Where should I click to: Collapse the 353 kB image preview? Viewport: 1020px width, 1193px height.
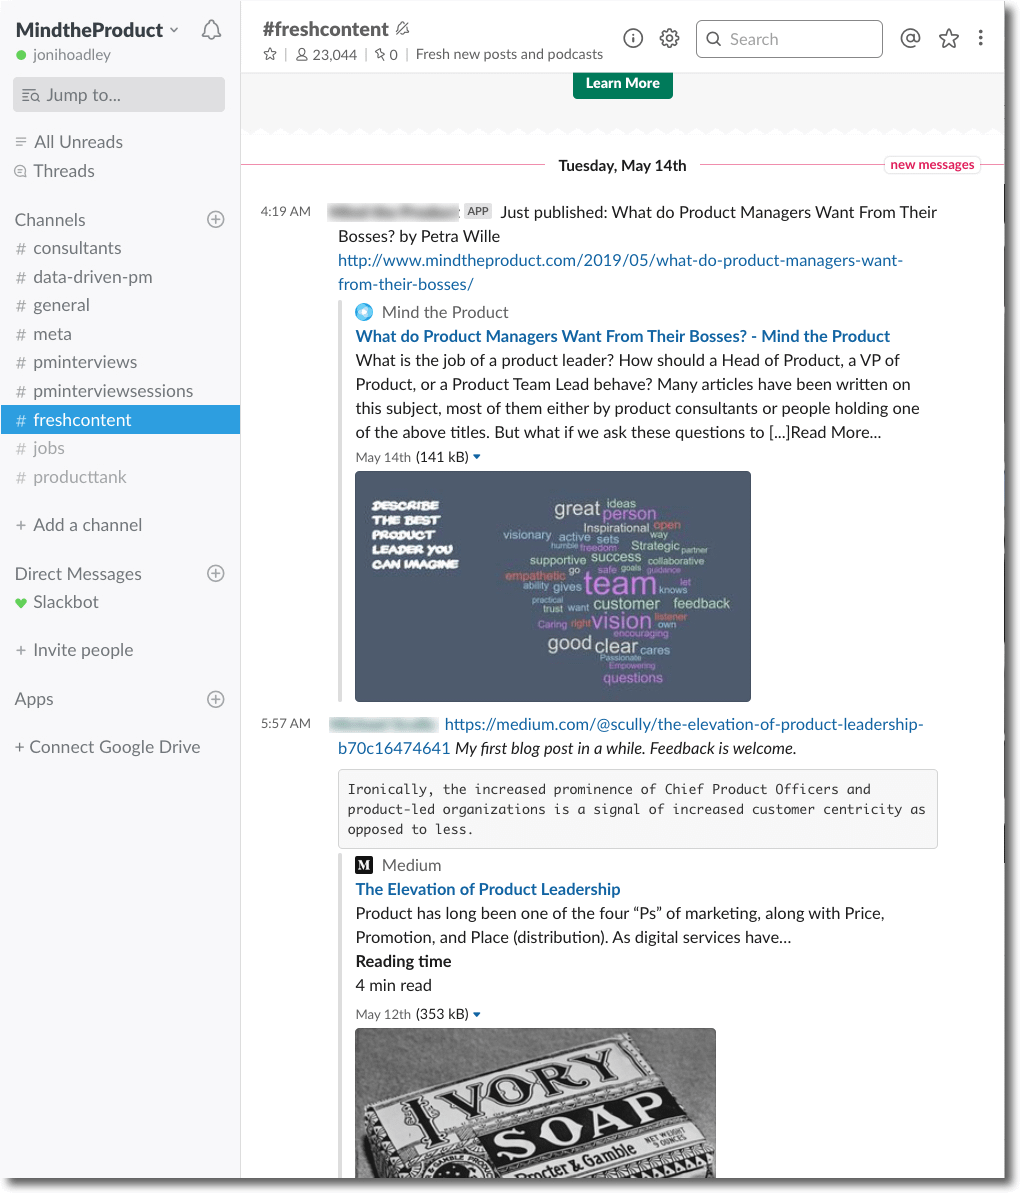pos(477,1014)
